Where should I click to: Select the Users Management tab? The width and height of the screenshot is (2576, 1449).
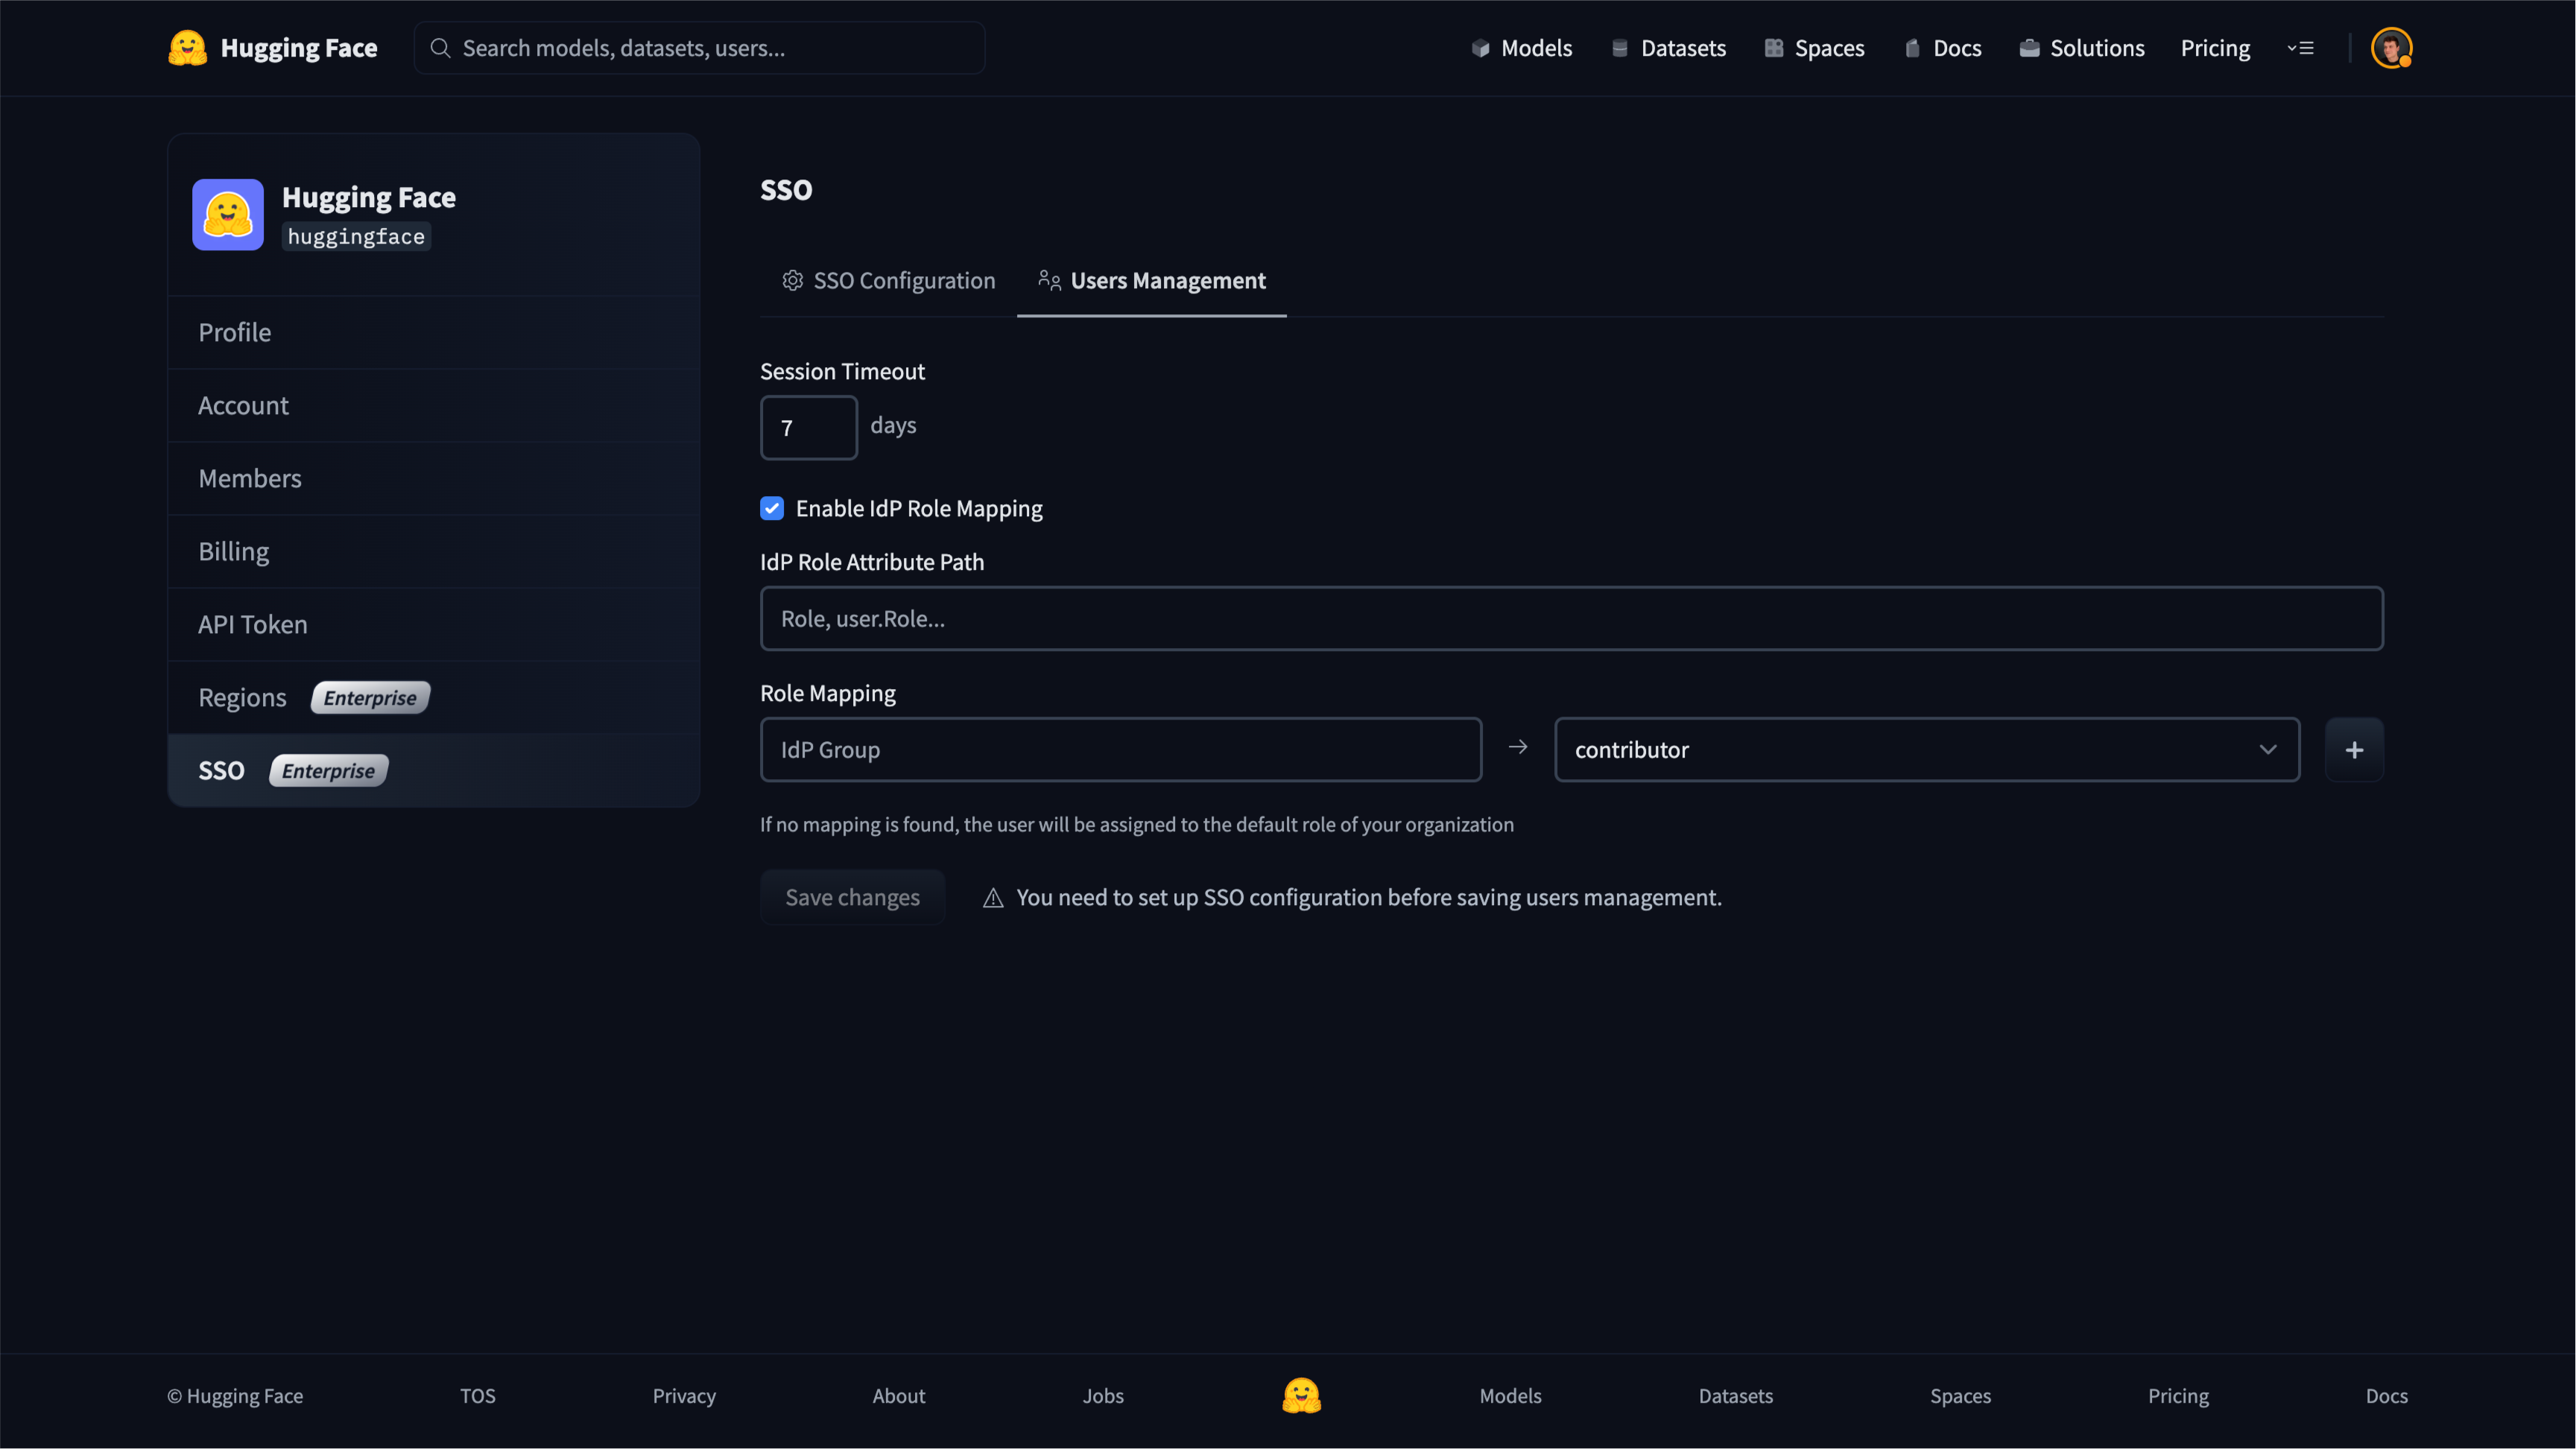(1151, 281)
